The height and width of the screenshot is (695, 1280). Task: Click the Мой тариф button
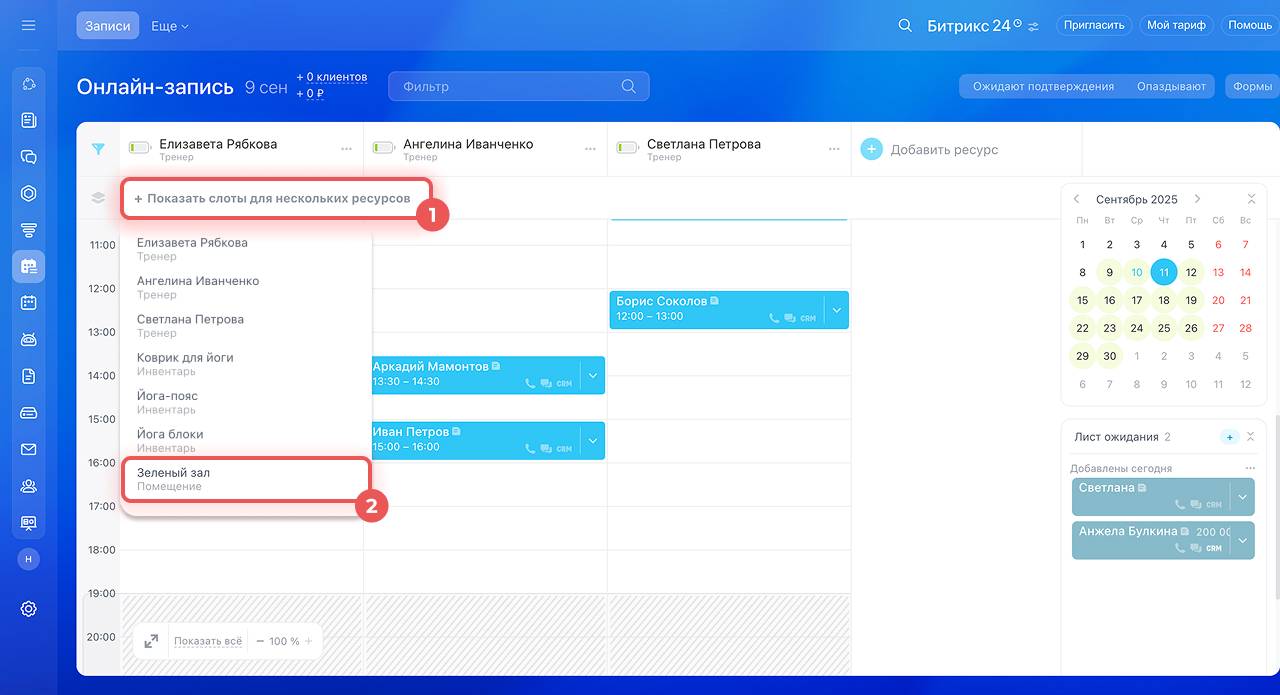pyautogui.click(x=1176, y=26)
